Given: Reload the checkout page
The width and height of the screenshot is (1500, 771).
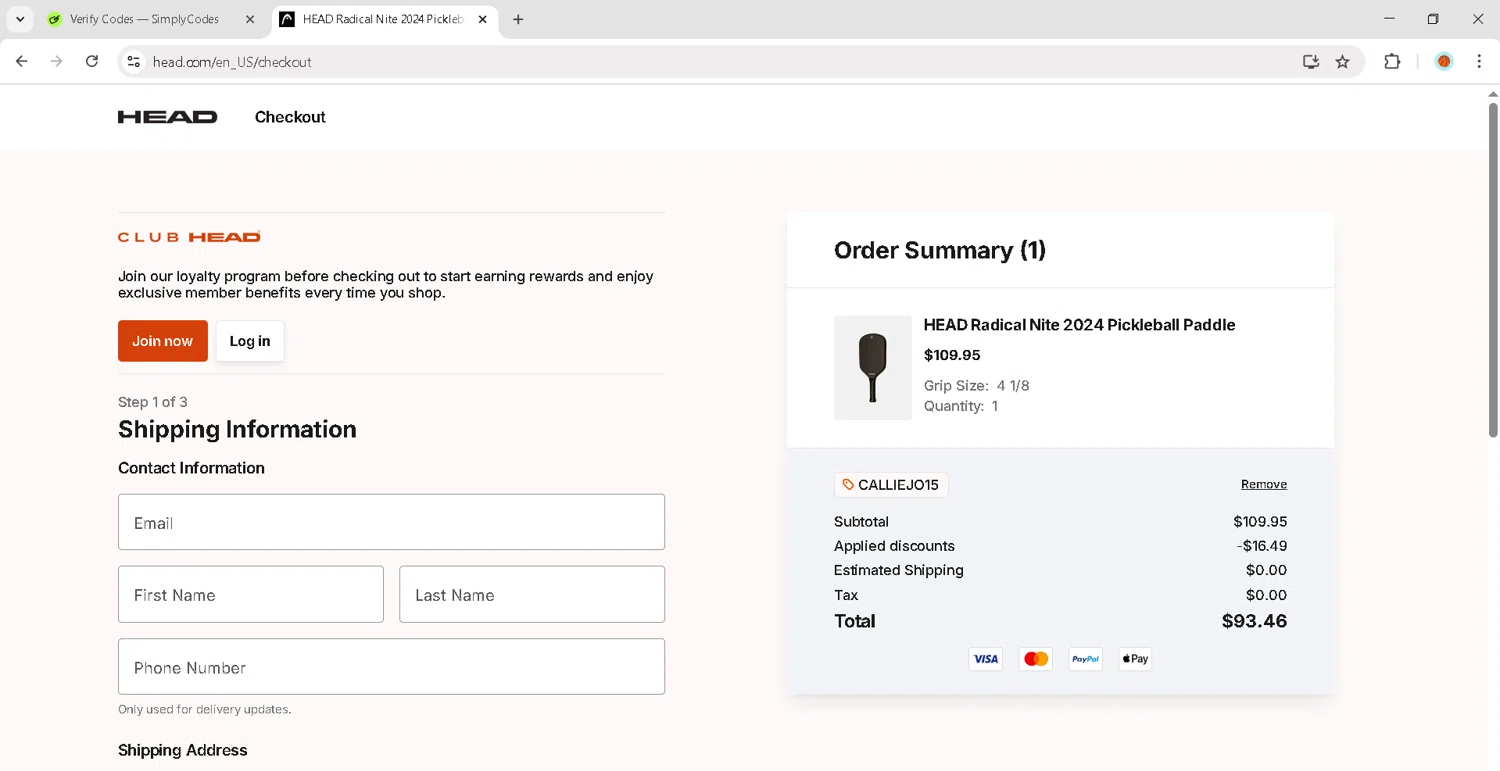Looking at the screenshot, I should point(92,61).
